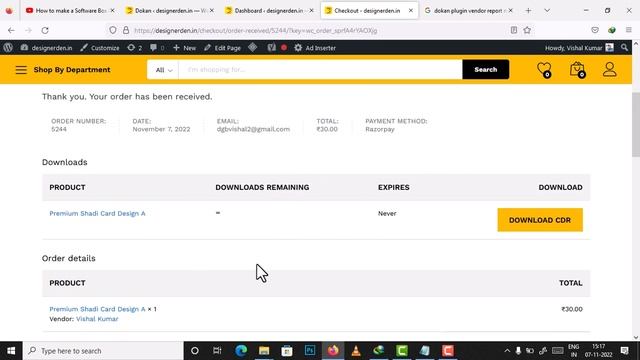Open the WordPress logo menu

8,48
